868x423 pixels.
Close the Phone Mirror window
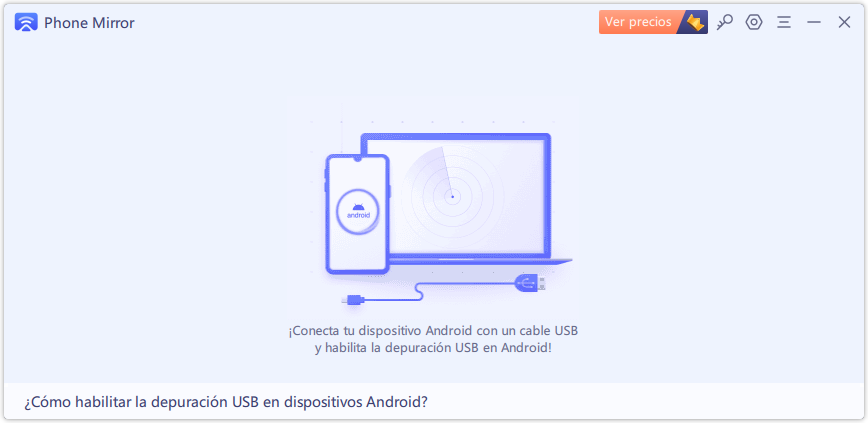tap(844, 22)
